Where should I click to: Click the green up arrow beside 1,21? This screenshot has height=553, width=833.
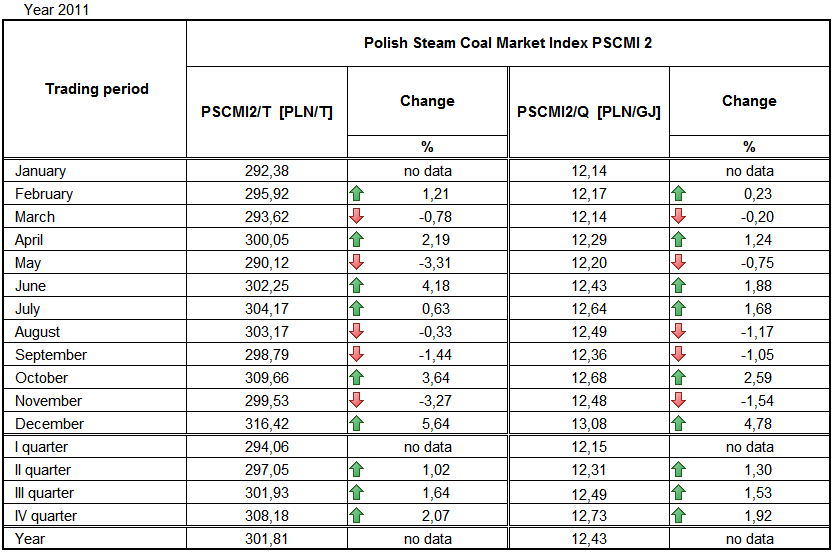(356, 194)
